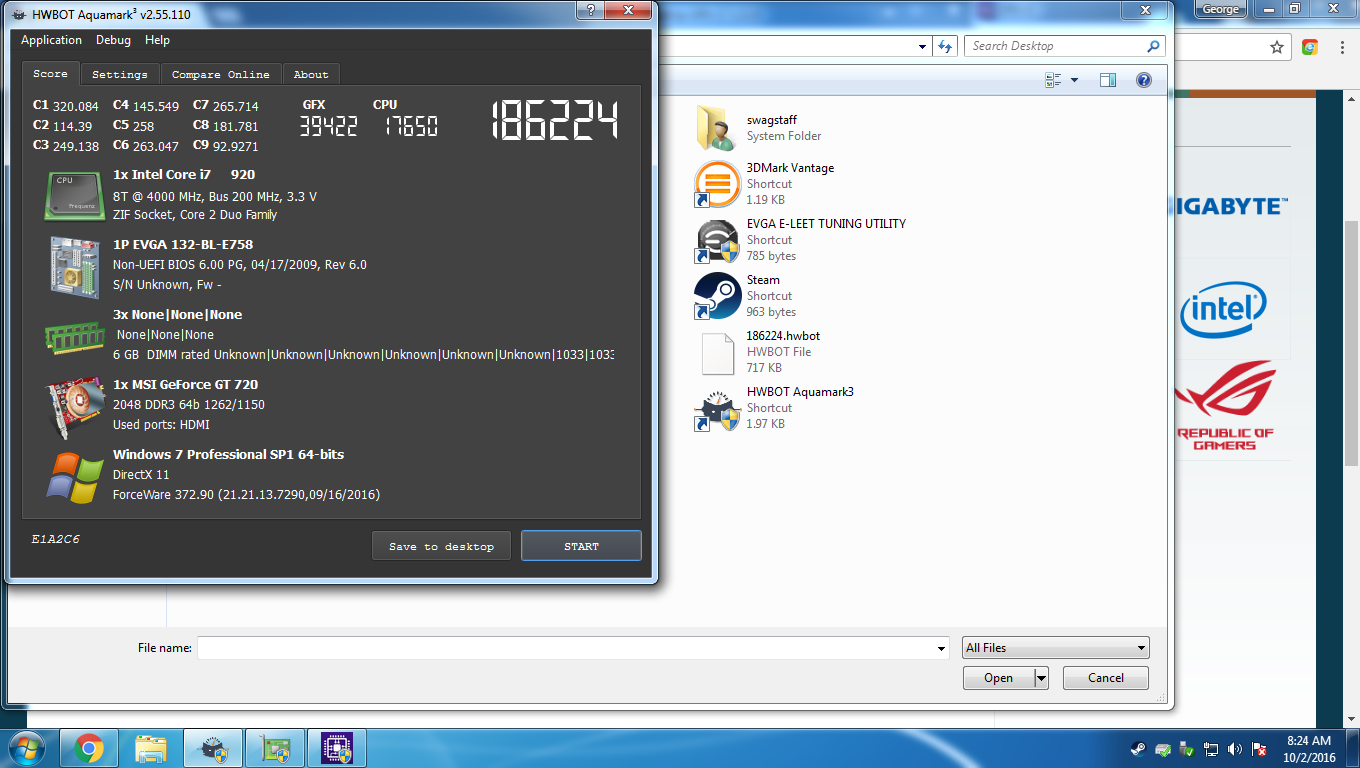1360x768 pixels.
Task: Click the magnifier icon in Search Desktop box
Action: point(1153,46)
